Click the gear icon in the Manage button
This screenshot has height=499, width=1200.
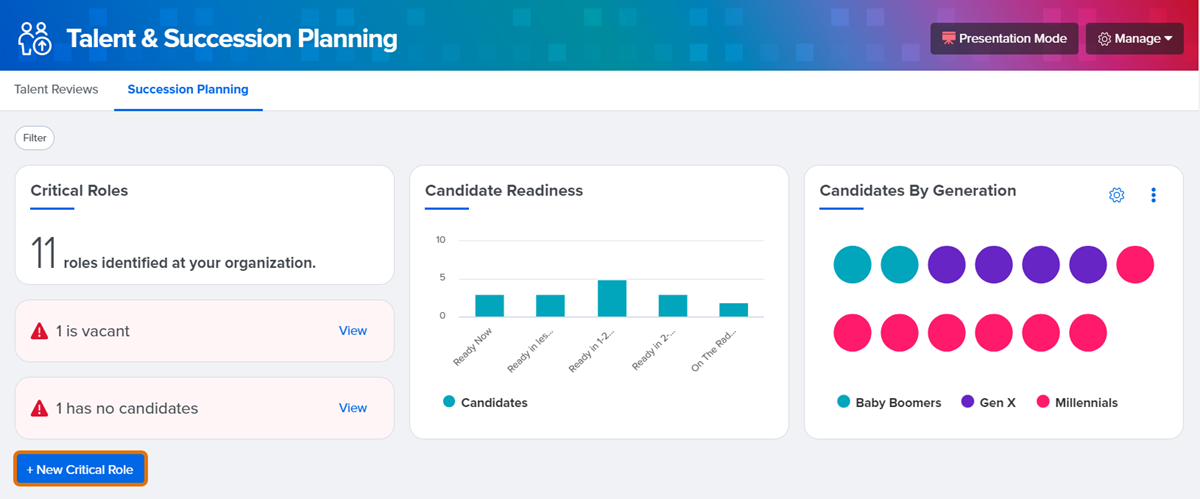tap(1105, 39)
